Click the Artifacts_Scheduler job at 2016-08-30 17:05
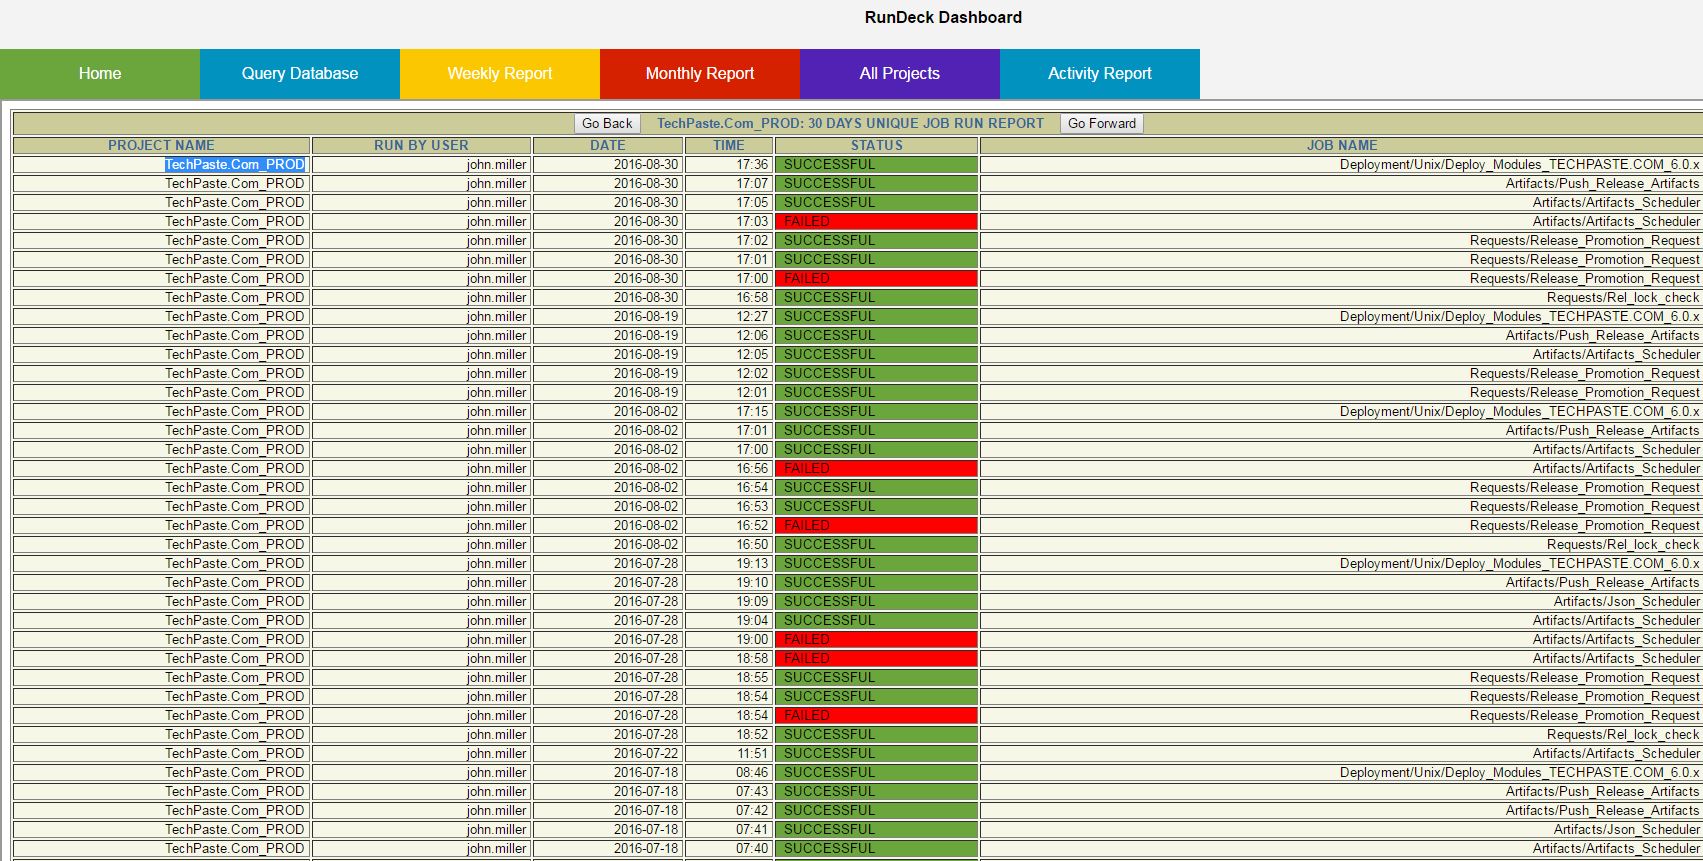 [x=1616, y=203]
